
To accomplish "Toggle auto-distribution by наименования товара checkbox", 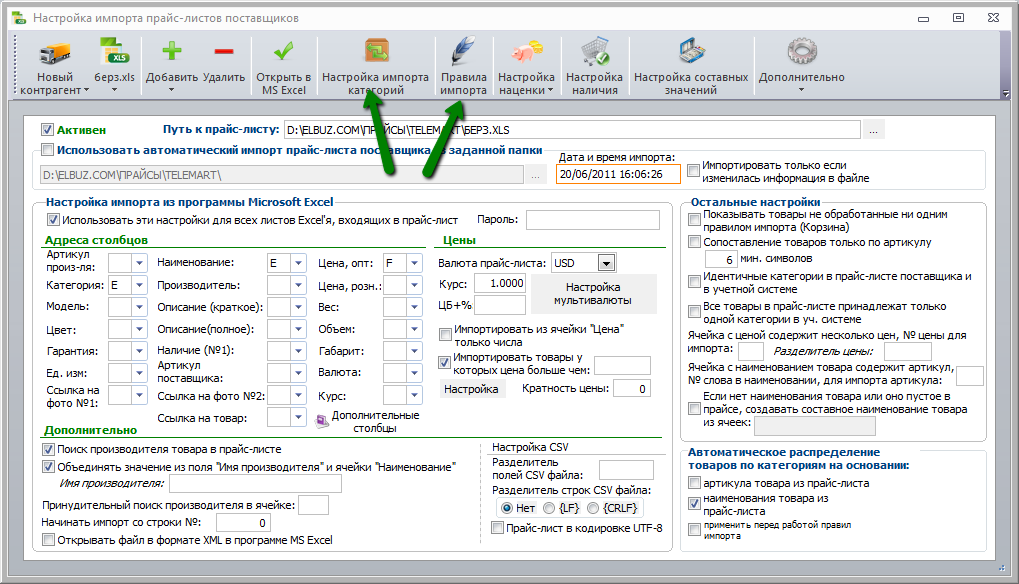I will pyautogui.click(x=694, y=503).
